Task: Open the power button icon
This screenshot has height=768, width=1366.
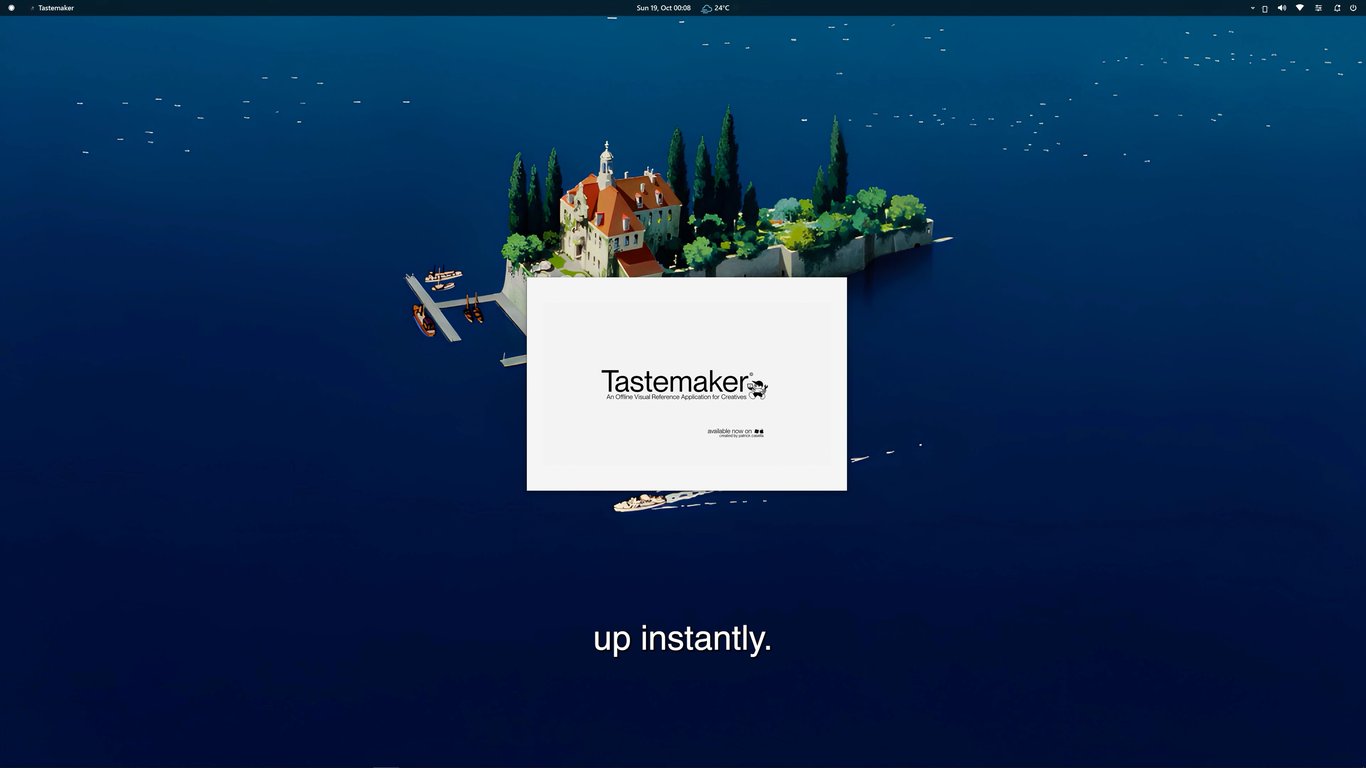Action: coord(1353,8)
